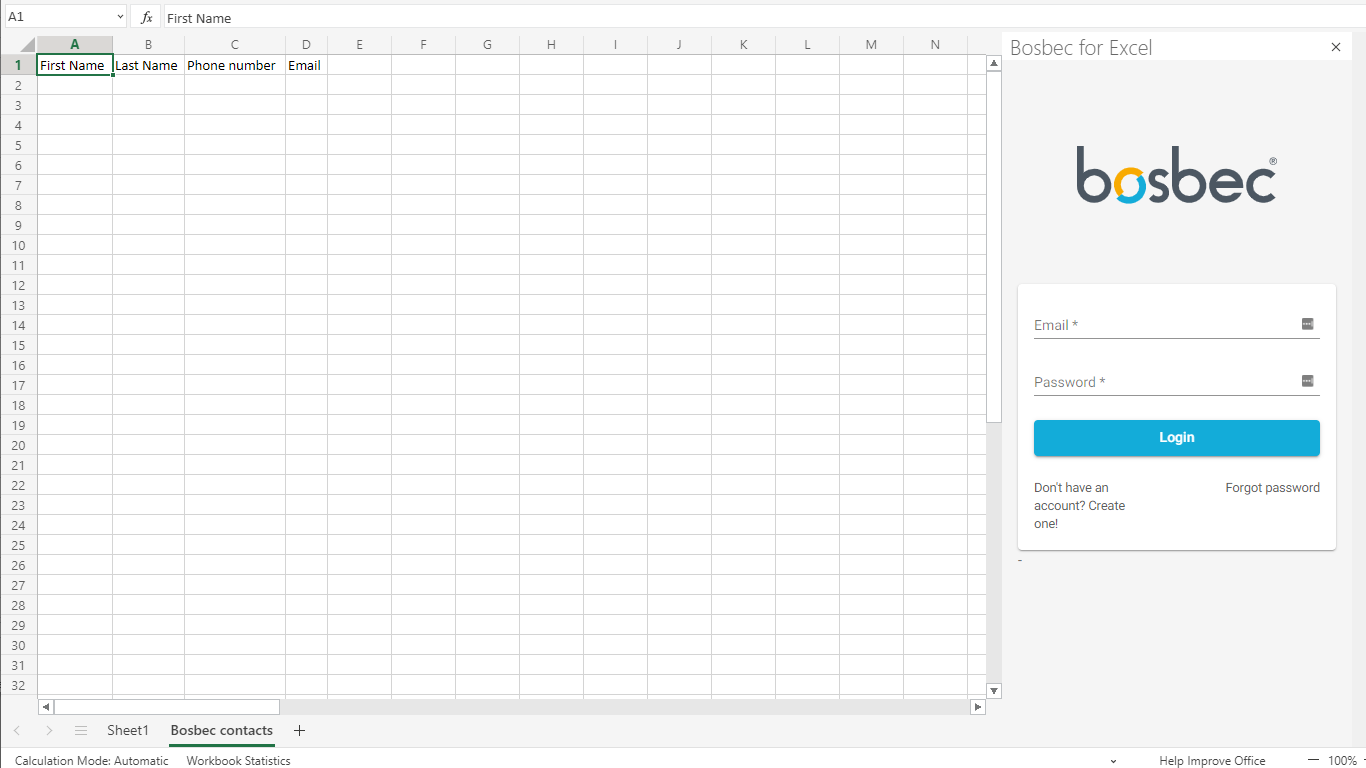The image size is (1366, 768).
Task: Click Help Improve Office in status bar
Action: 1212,761
